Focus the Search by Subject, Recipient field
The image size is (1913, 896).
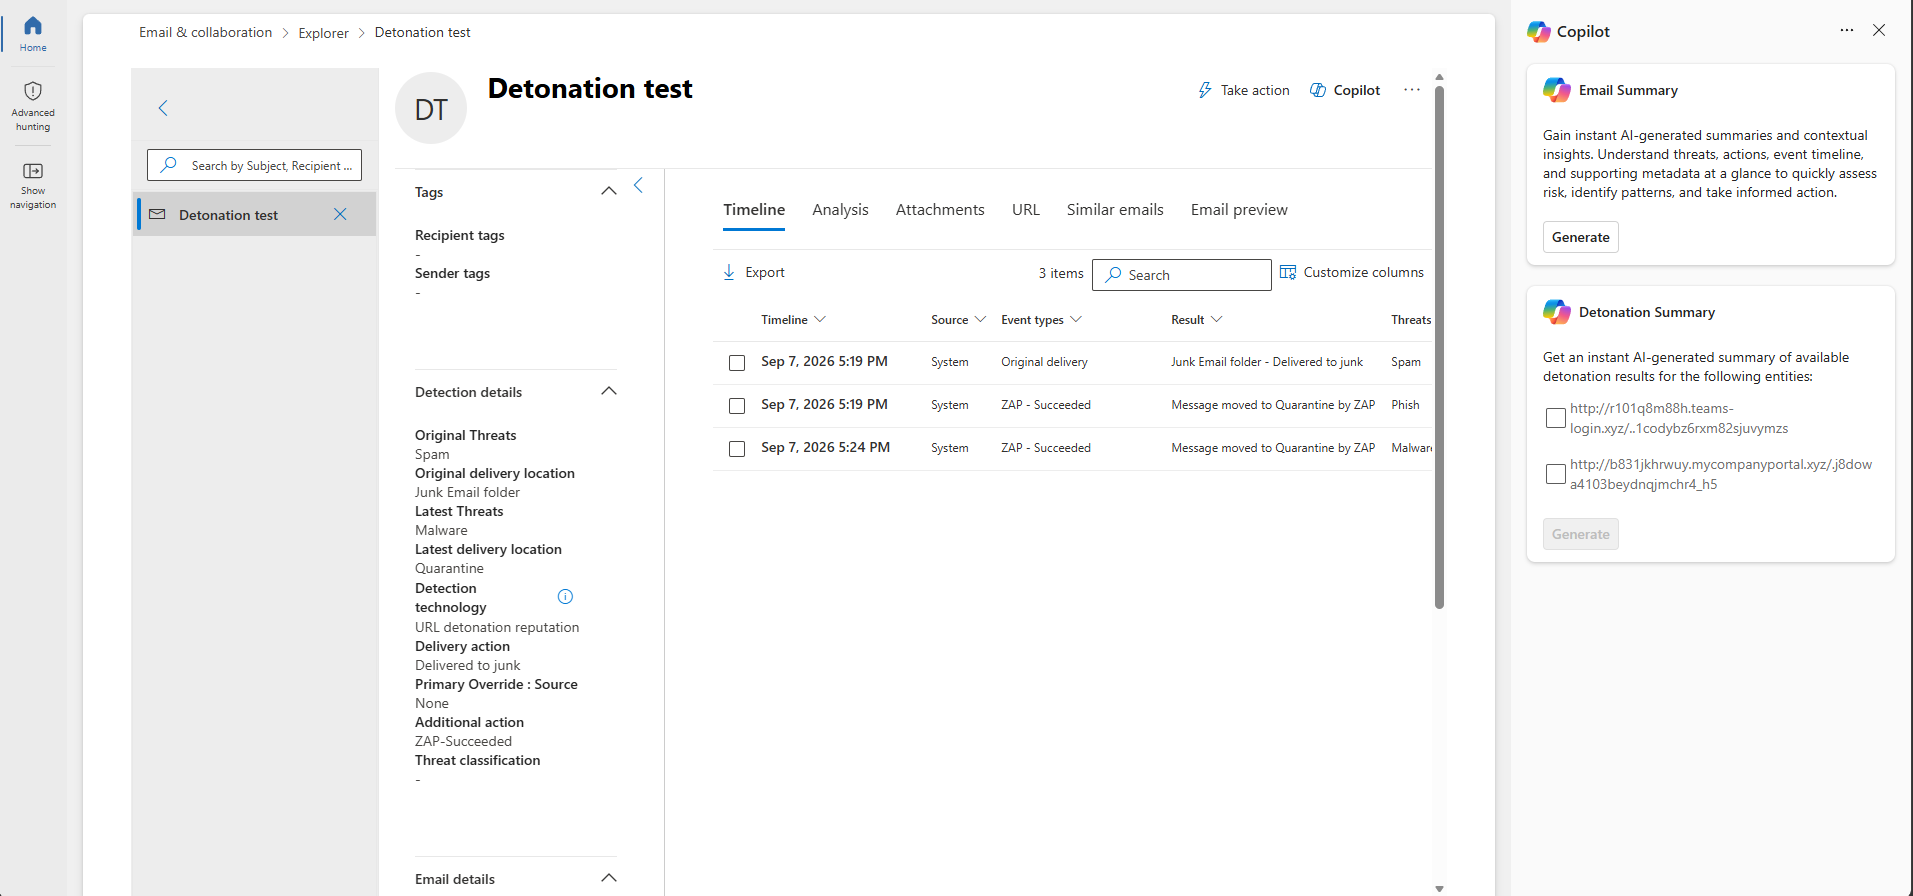pos(254,165)
